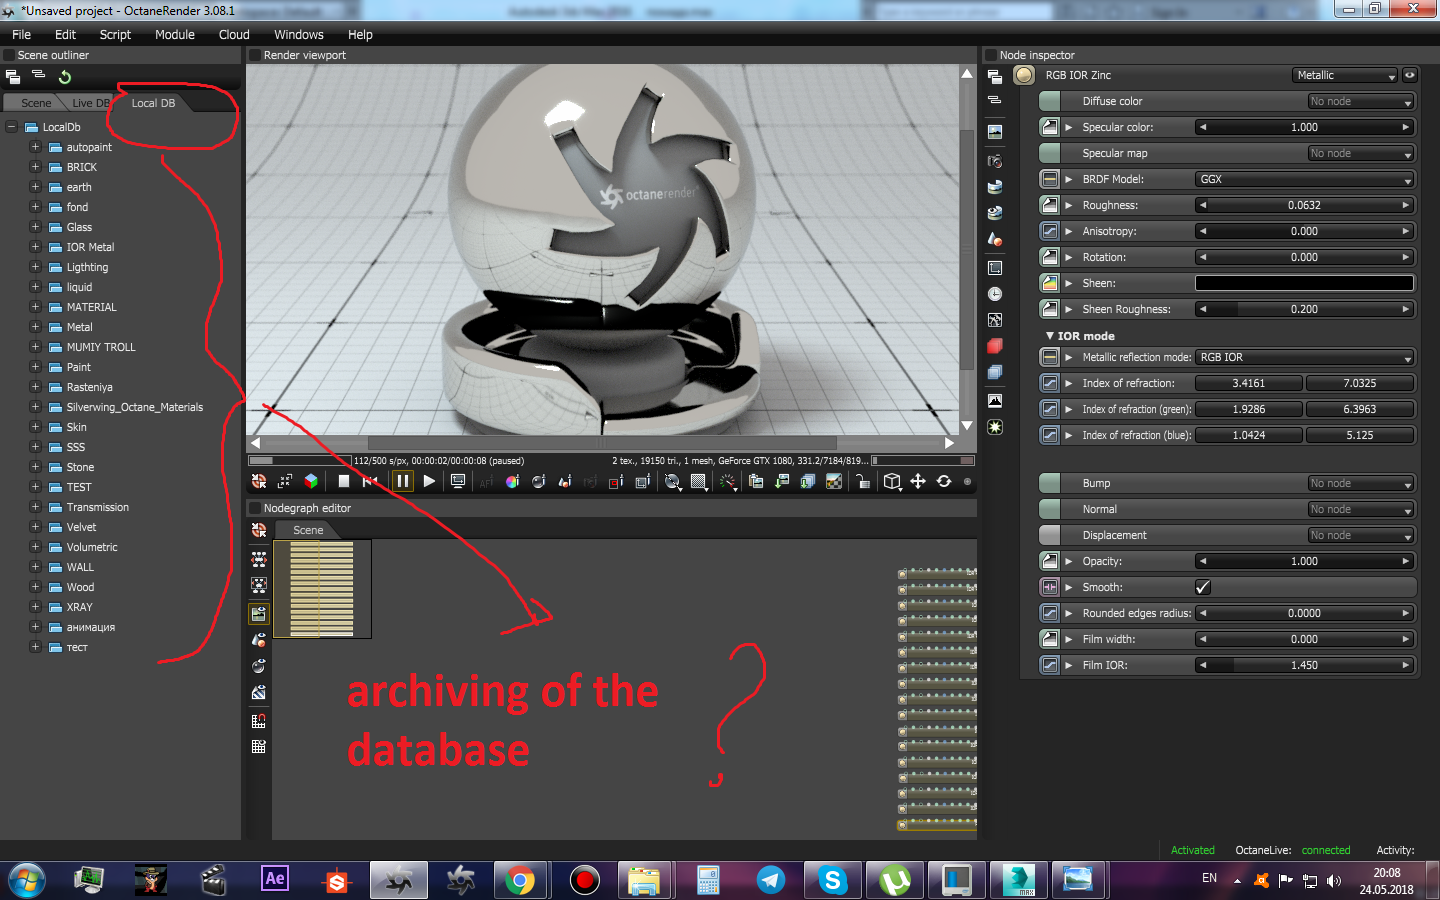Click the RGB IOR Zinc material preview ball
This screenshot has height=900, width=1440.
tap(1024, 75)
